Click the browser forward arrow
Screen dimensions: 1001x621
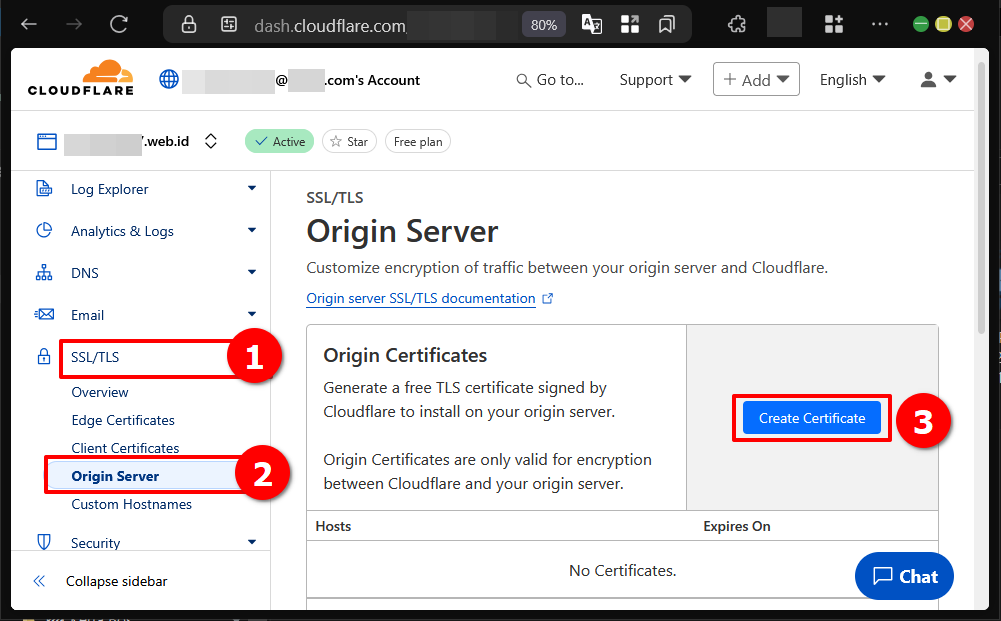click(x=74, y=24)
